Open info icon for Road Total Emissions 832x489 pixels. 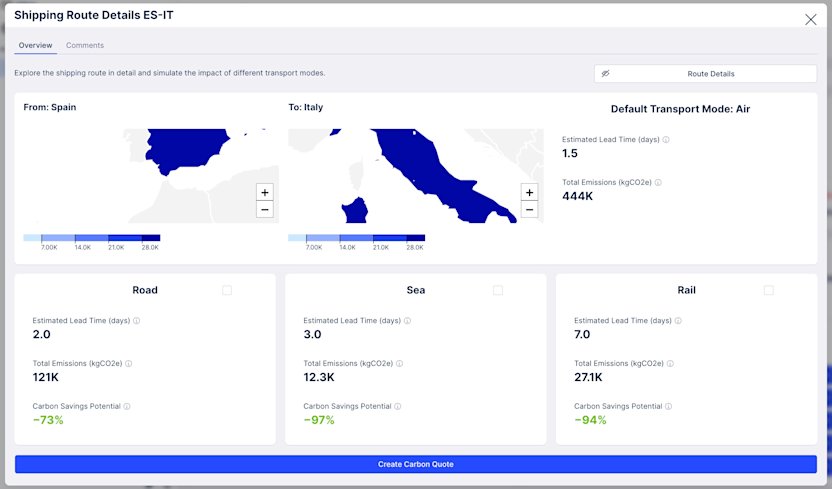(128, 363)
